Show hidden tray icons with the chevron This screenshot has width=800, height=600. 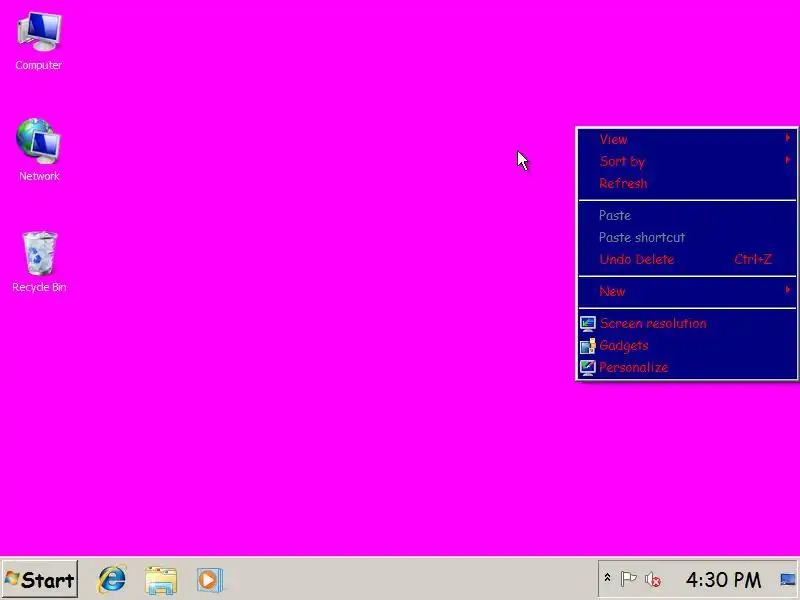[x=607, y=578]
